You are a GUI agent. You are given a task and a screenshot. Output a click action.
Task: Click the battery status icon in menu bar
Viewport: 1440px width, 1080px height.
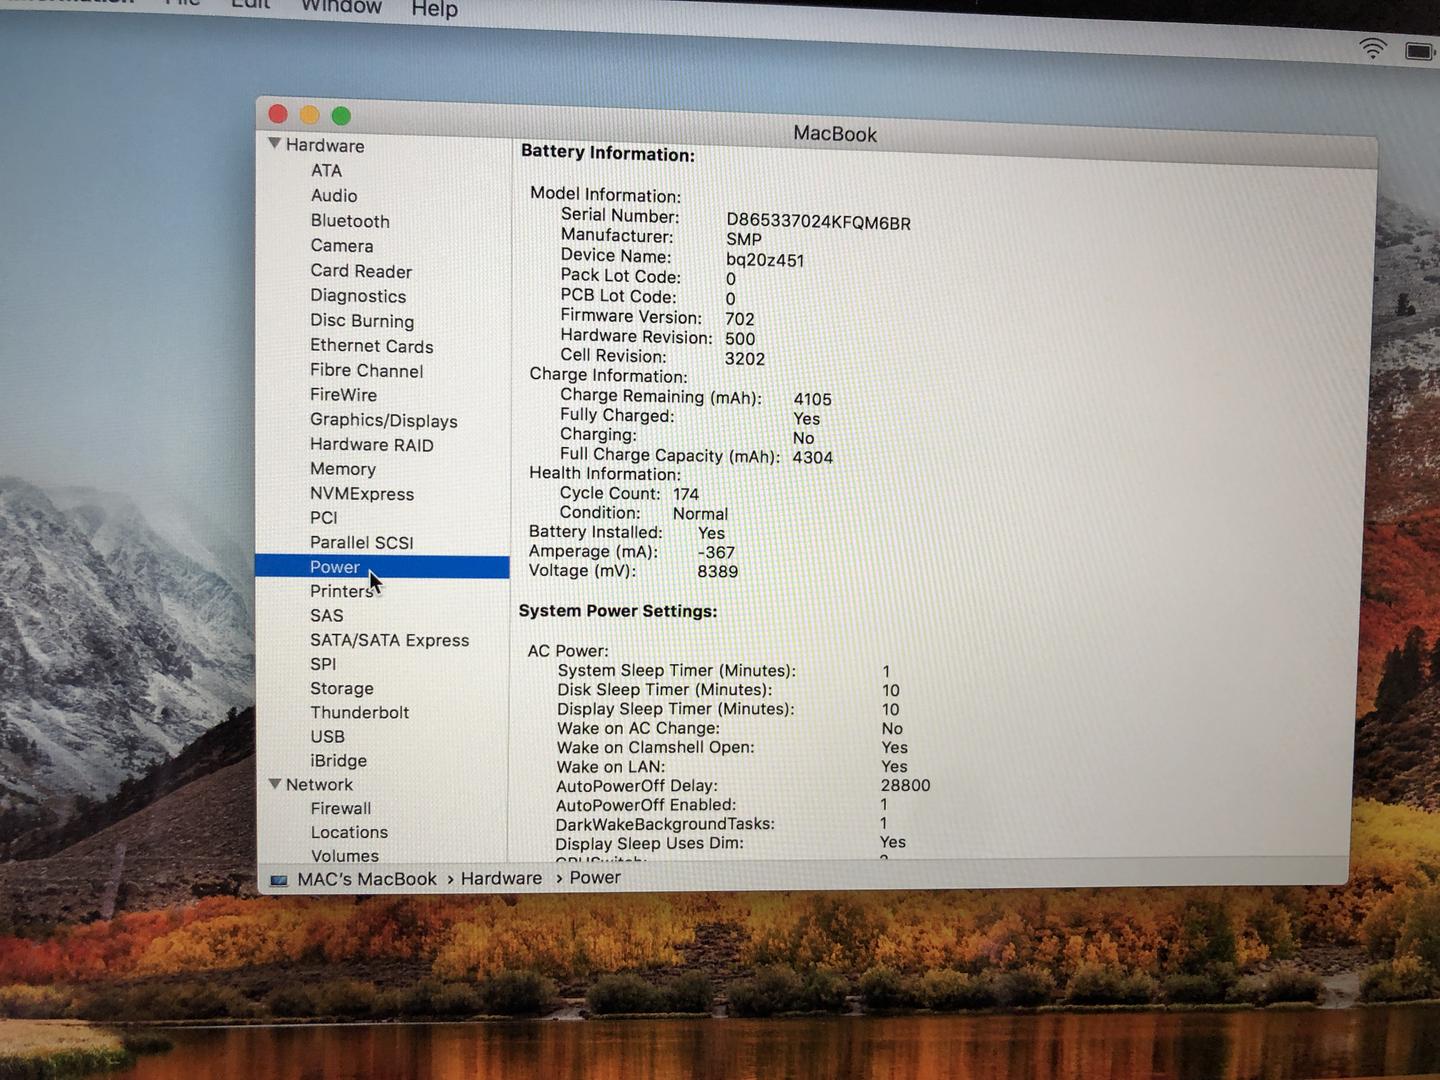coord(1420,50)
